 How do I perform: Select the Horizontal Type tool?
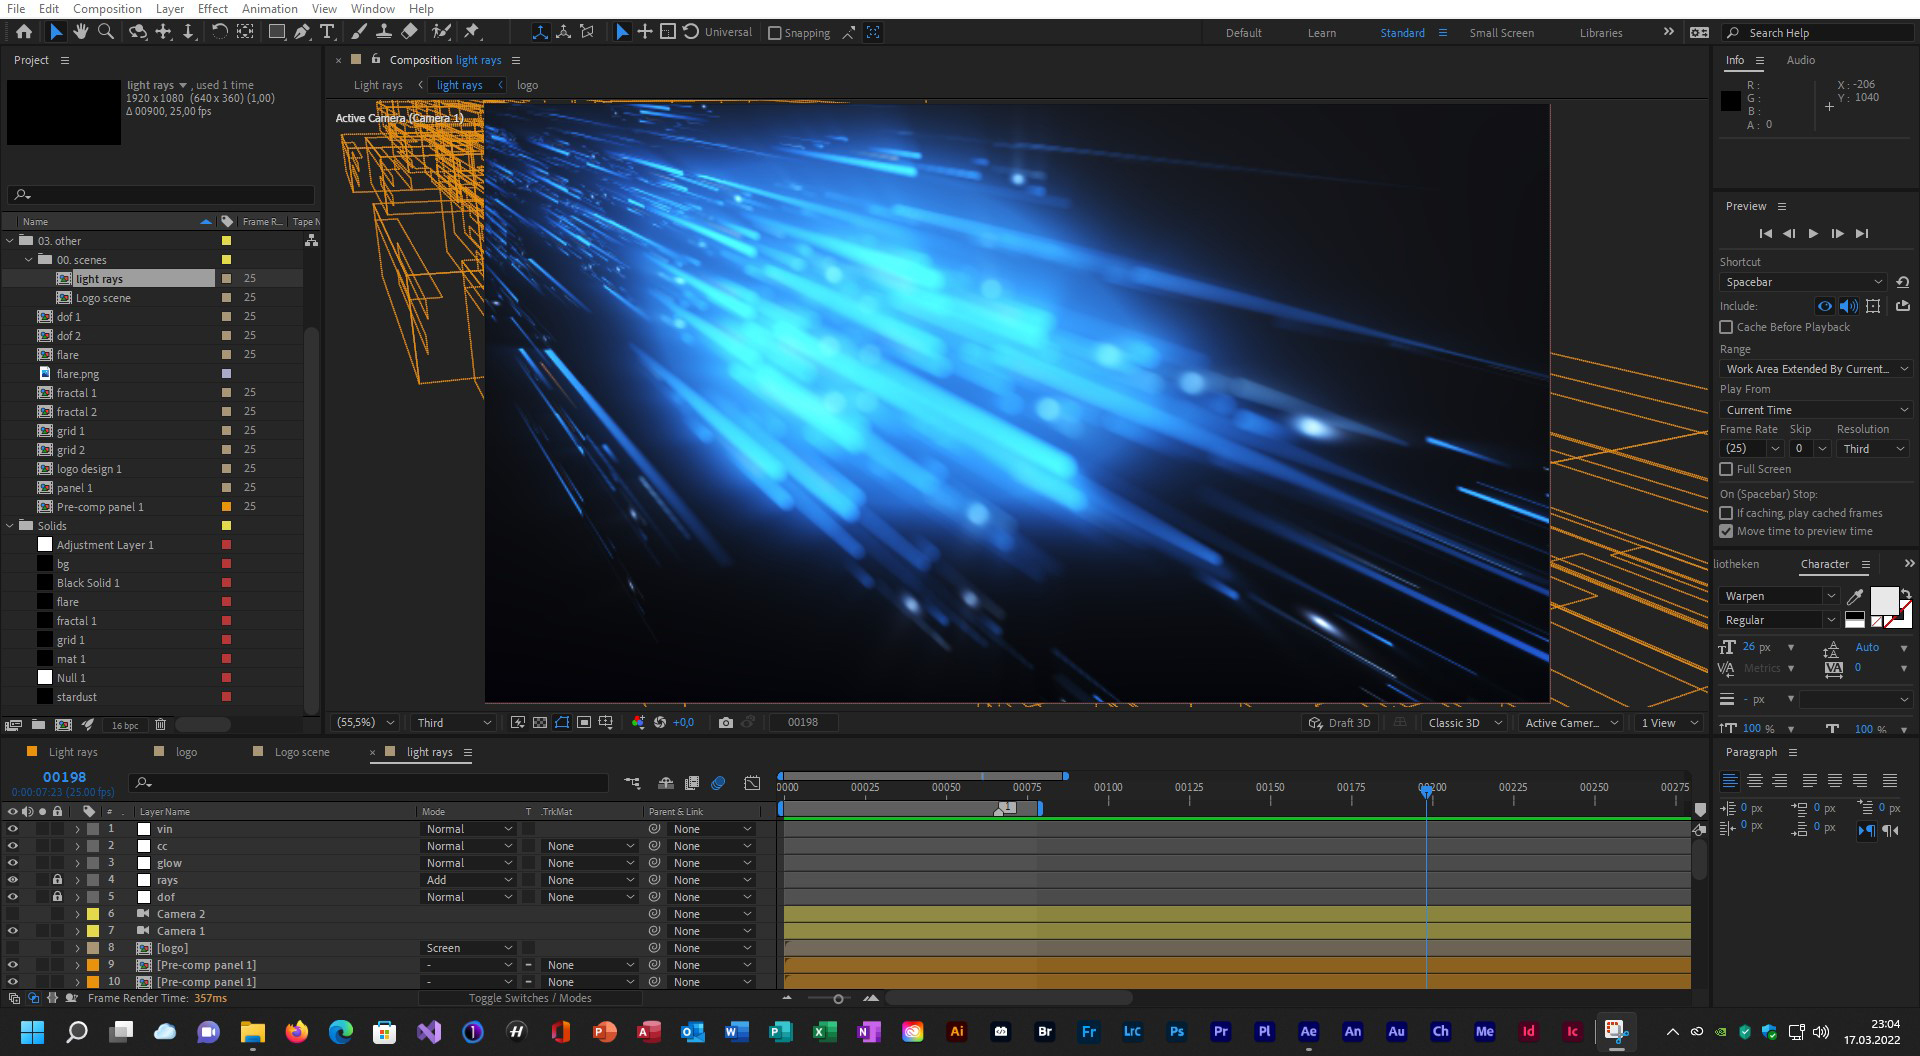coord(327,32)
